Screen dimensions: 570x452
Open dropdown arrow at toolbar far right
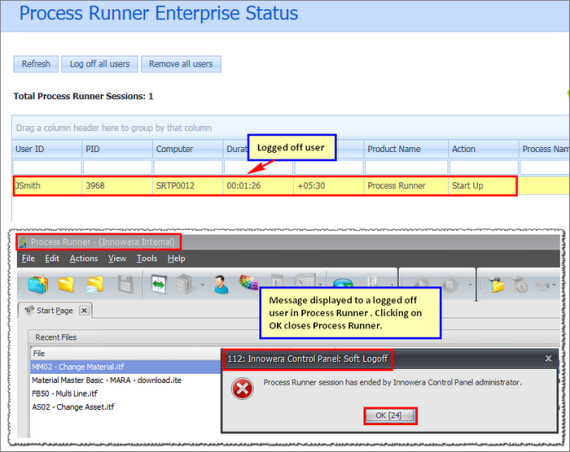[x=554, y=285]
